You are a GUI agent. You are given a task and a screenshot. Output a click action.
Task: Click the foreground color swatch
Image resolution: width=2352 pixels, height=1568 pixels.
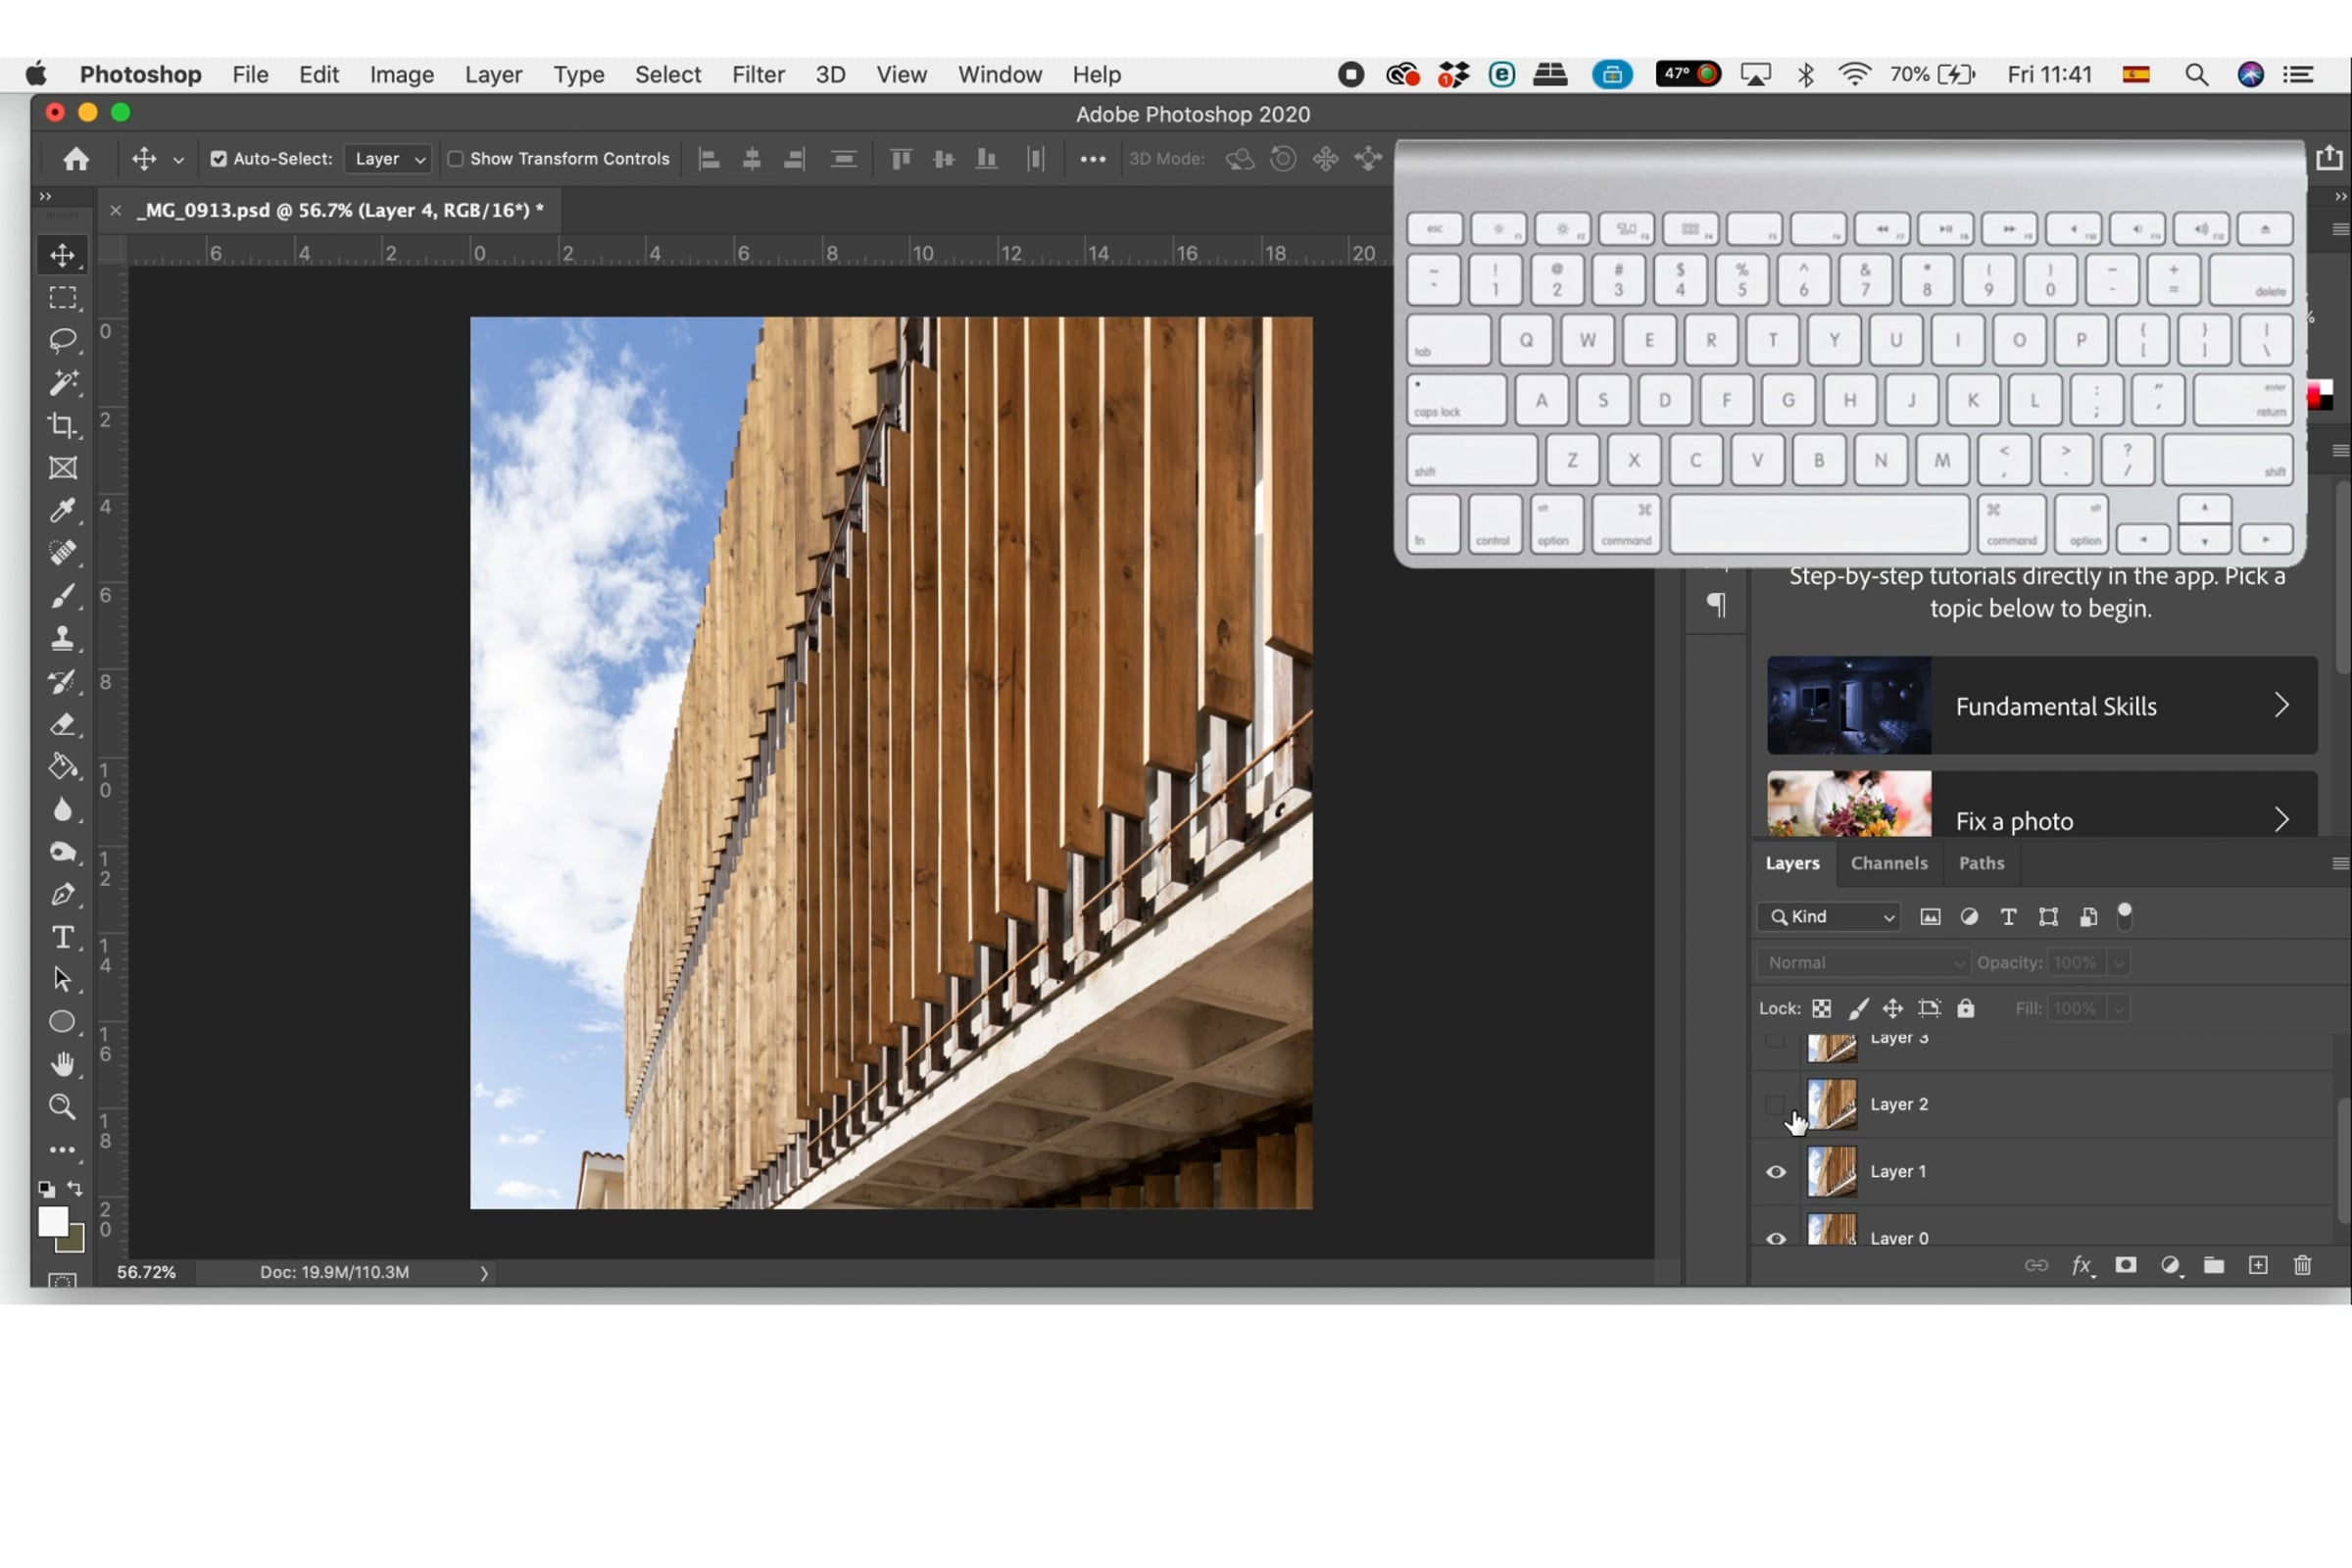click(x=52, y=1221)
